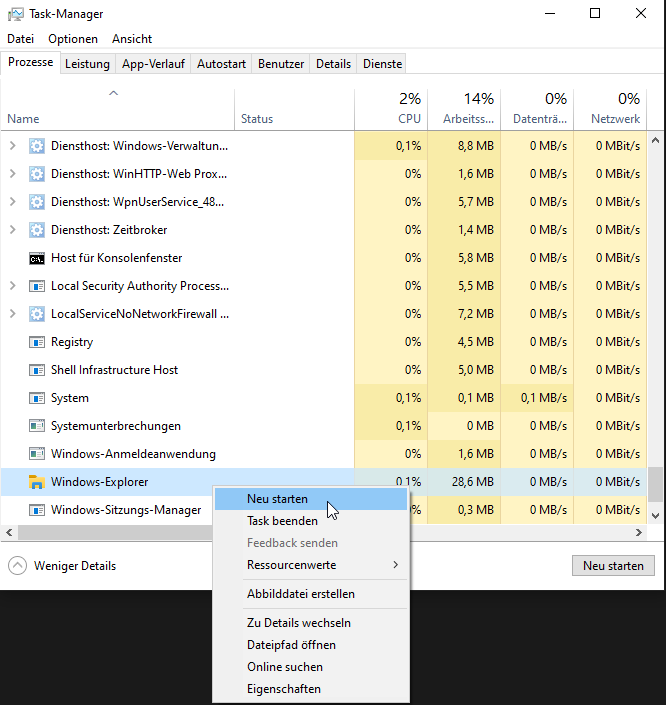Switch to the Dienste tab
This screenshot has width=666, height=705.
click(382, 64)
